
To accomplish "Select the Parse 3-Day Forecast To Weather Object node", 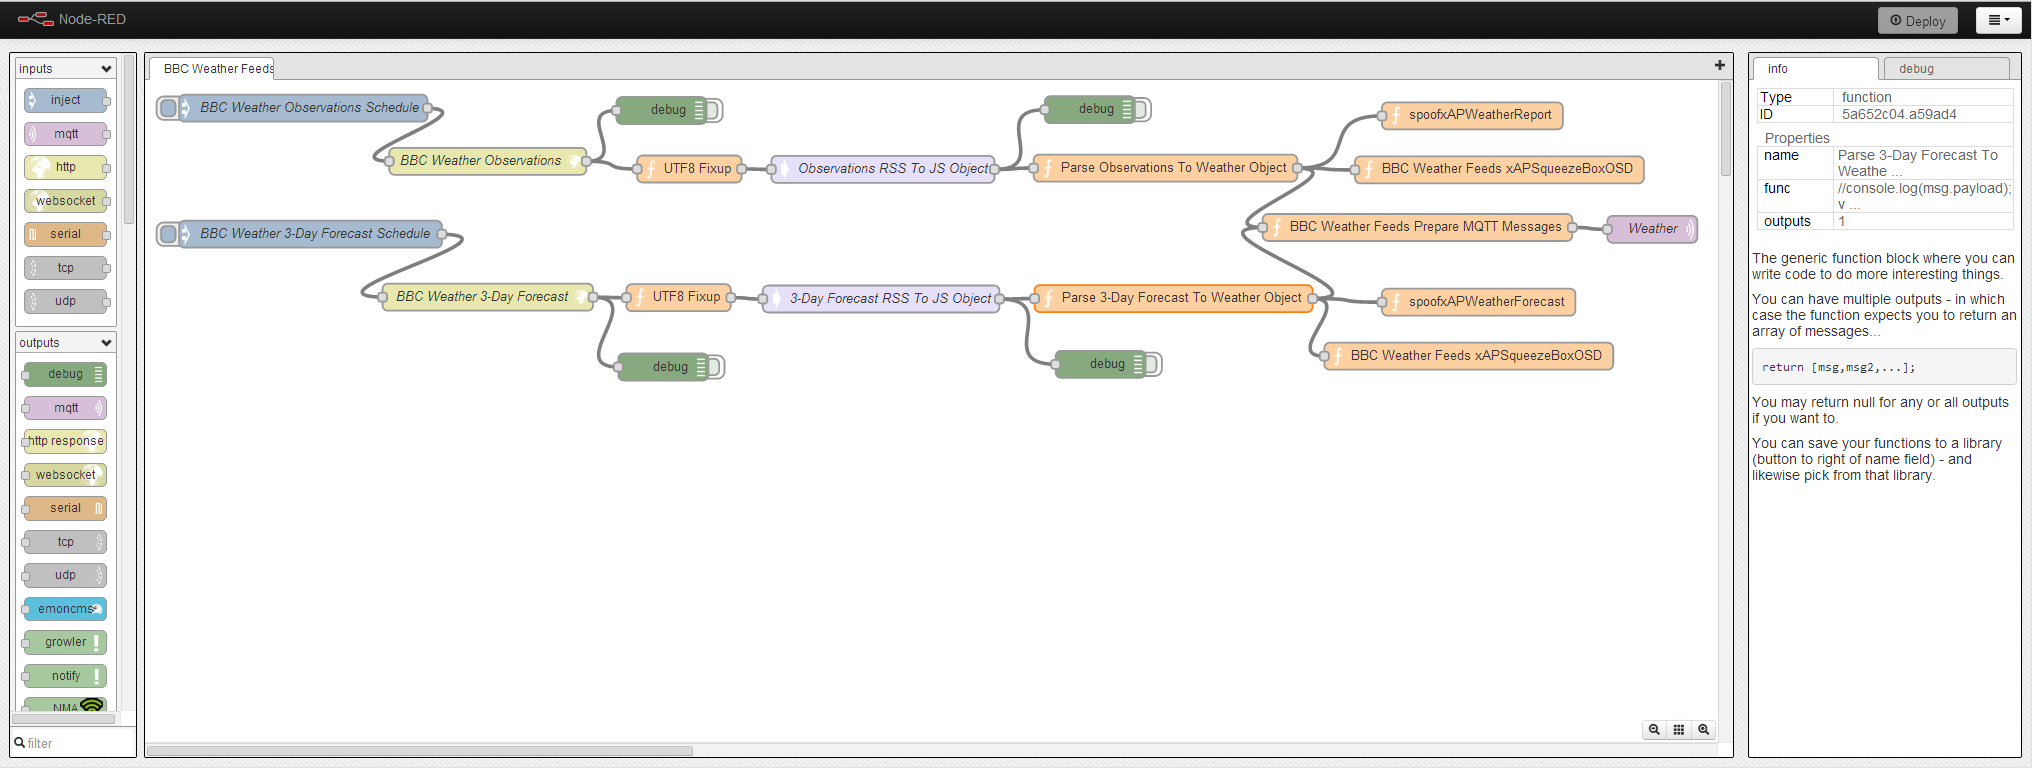I will (1173, 298).
